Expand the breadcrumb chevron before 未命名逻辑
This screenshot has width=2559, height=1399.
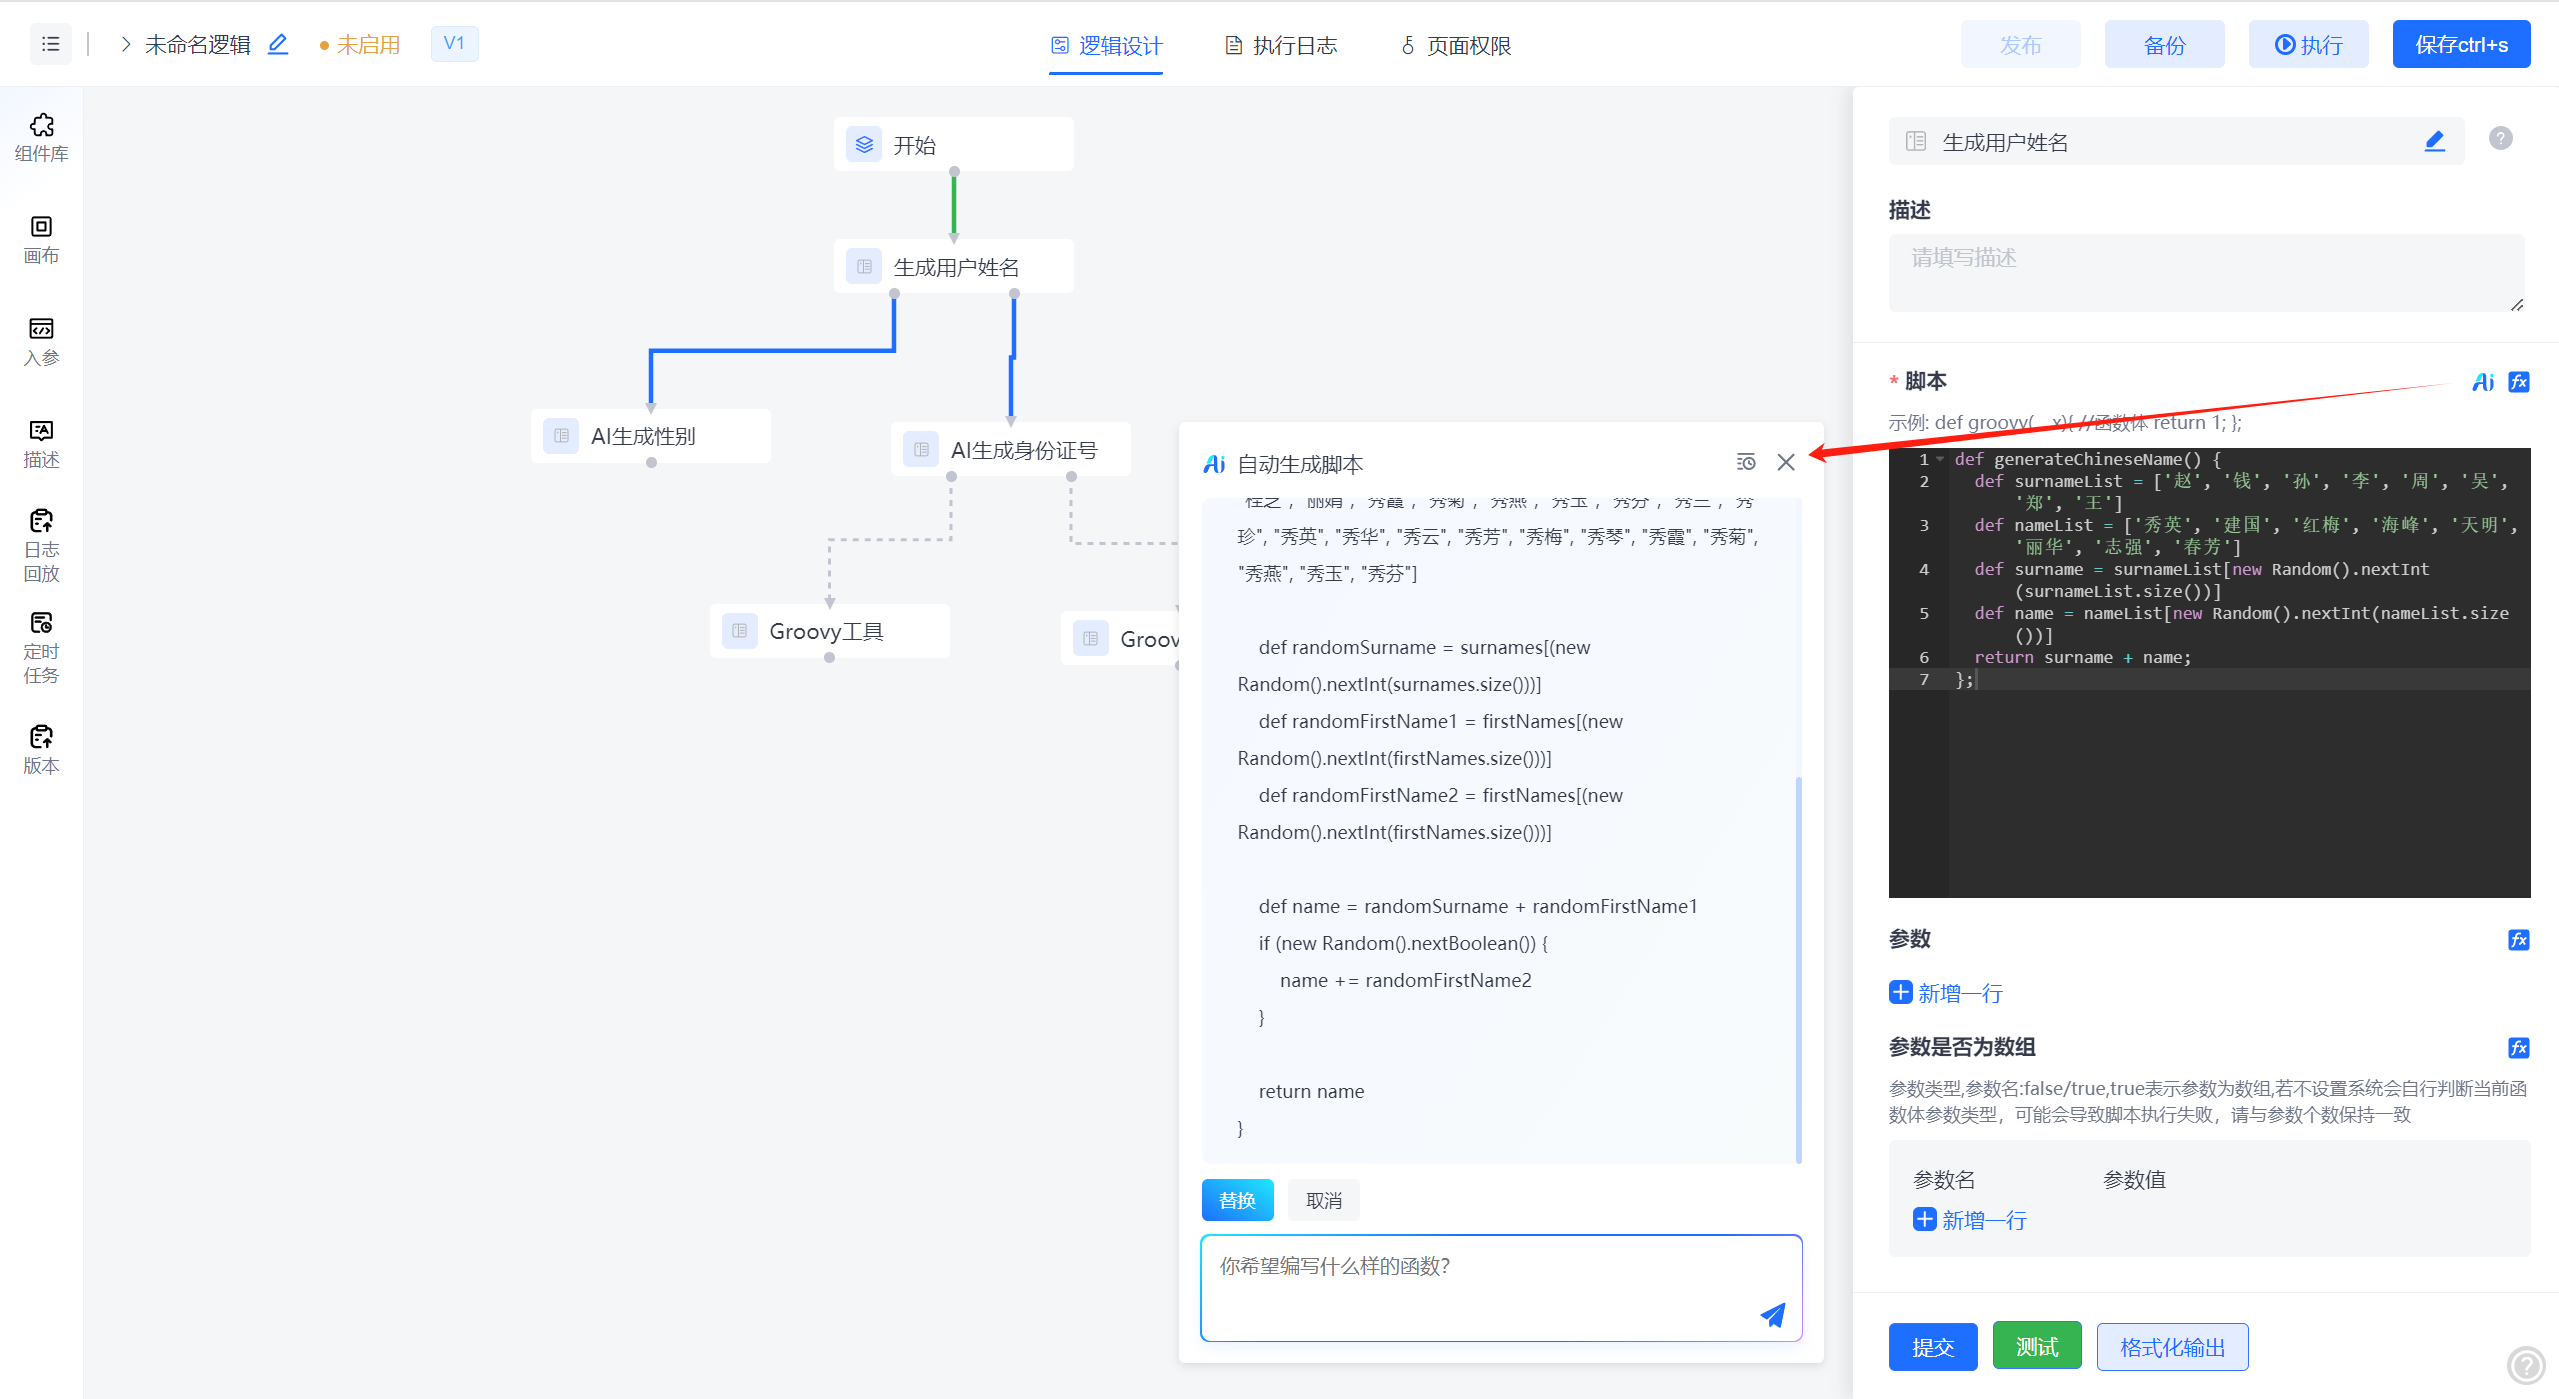[126, 44]
